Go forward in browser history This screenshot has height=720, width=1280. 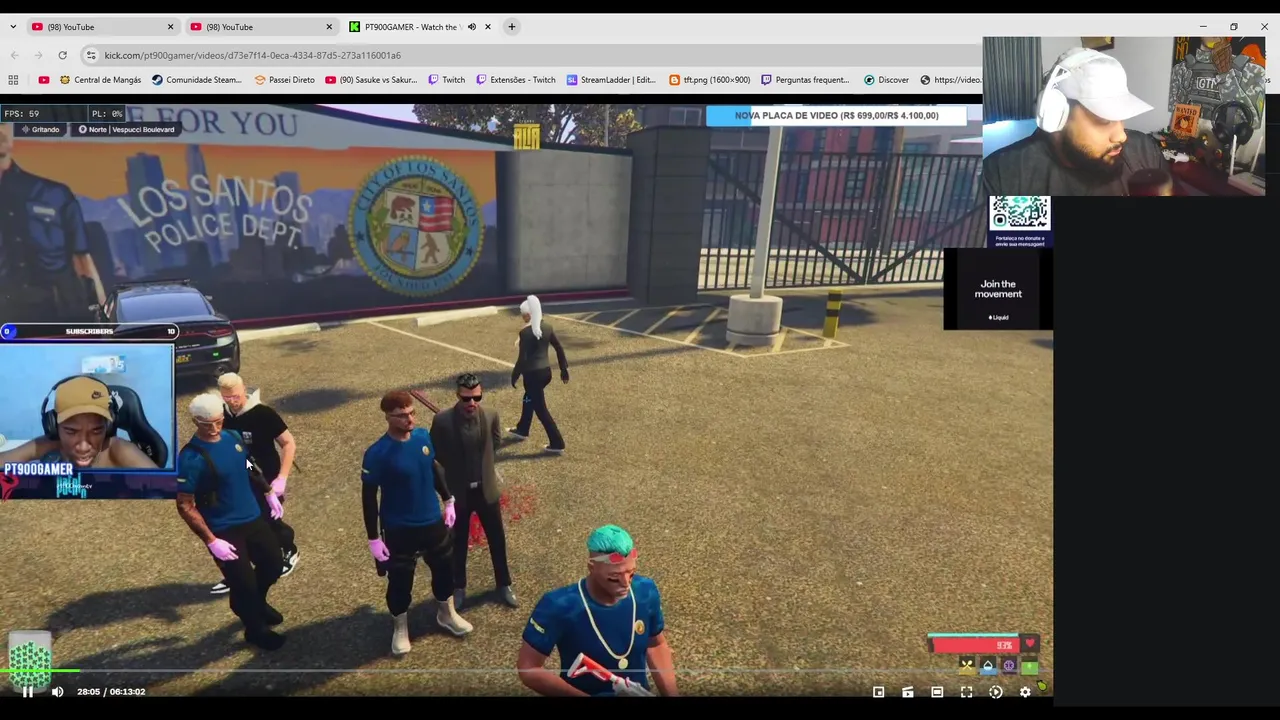point(38,55)
